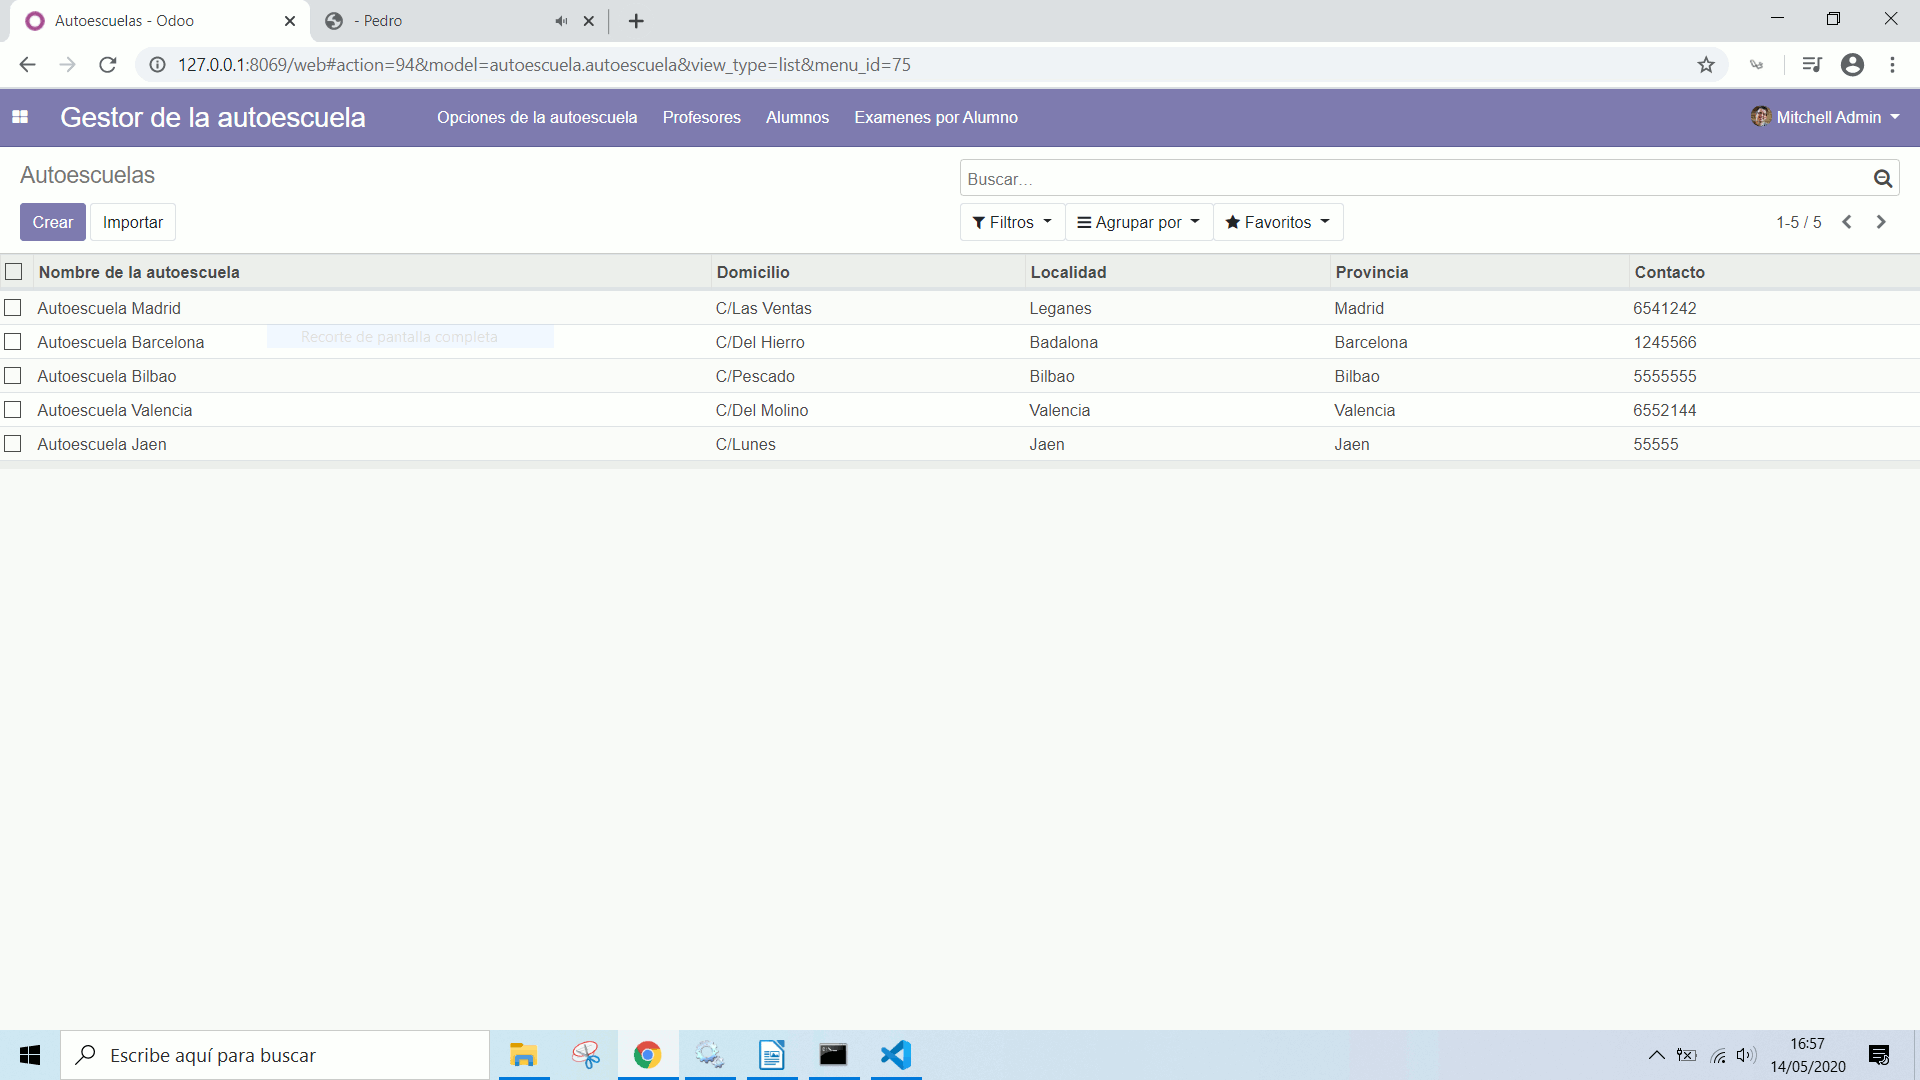1920x1080 pixels.
Task: Open Examenes por Alumno menu
Action: coord(935,117)
